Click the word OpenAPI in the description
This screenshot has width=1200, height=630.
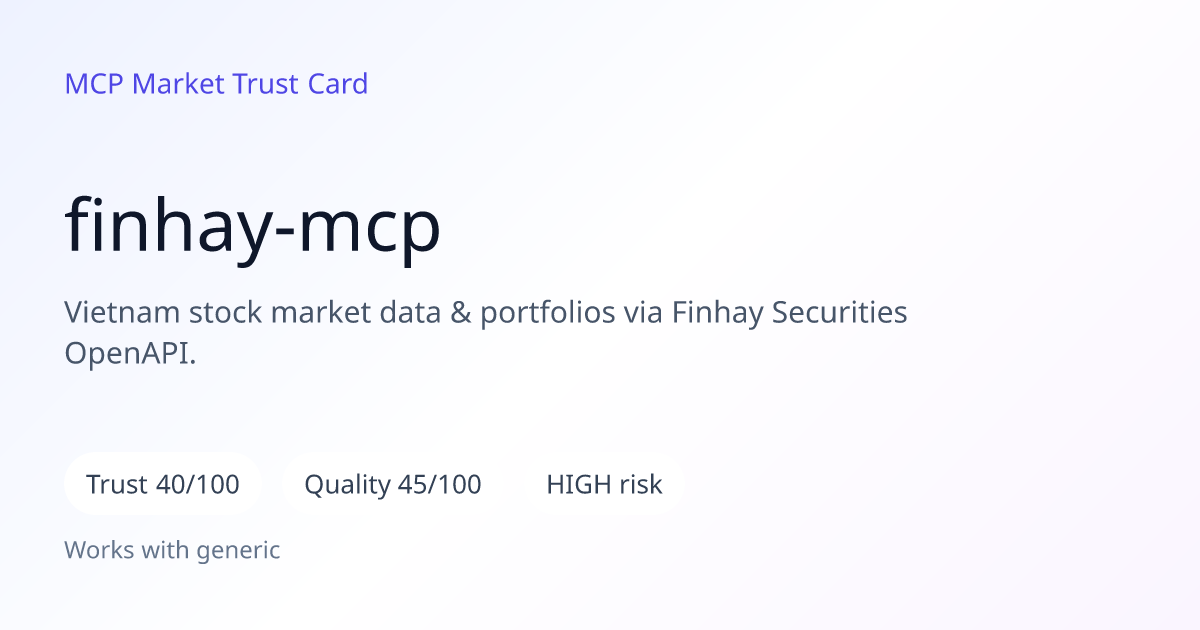pos(125,353)
